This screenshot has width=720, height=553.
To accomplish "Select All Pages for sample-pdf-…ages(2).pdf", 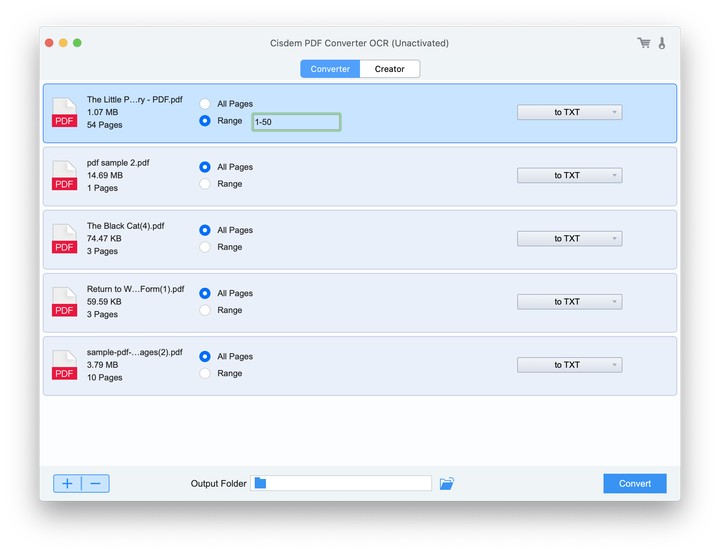I will coord(205,356).
